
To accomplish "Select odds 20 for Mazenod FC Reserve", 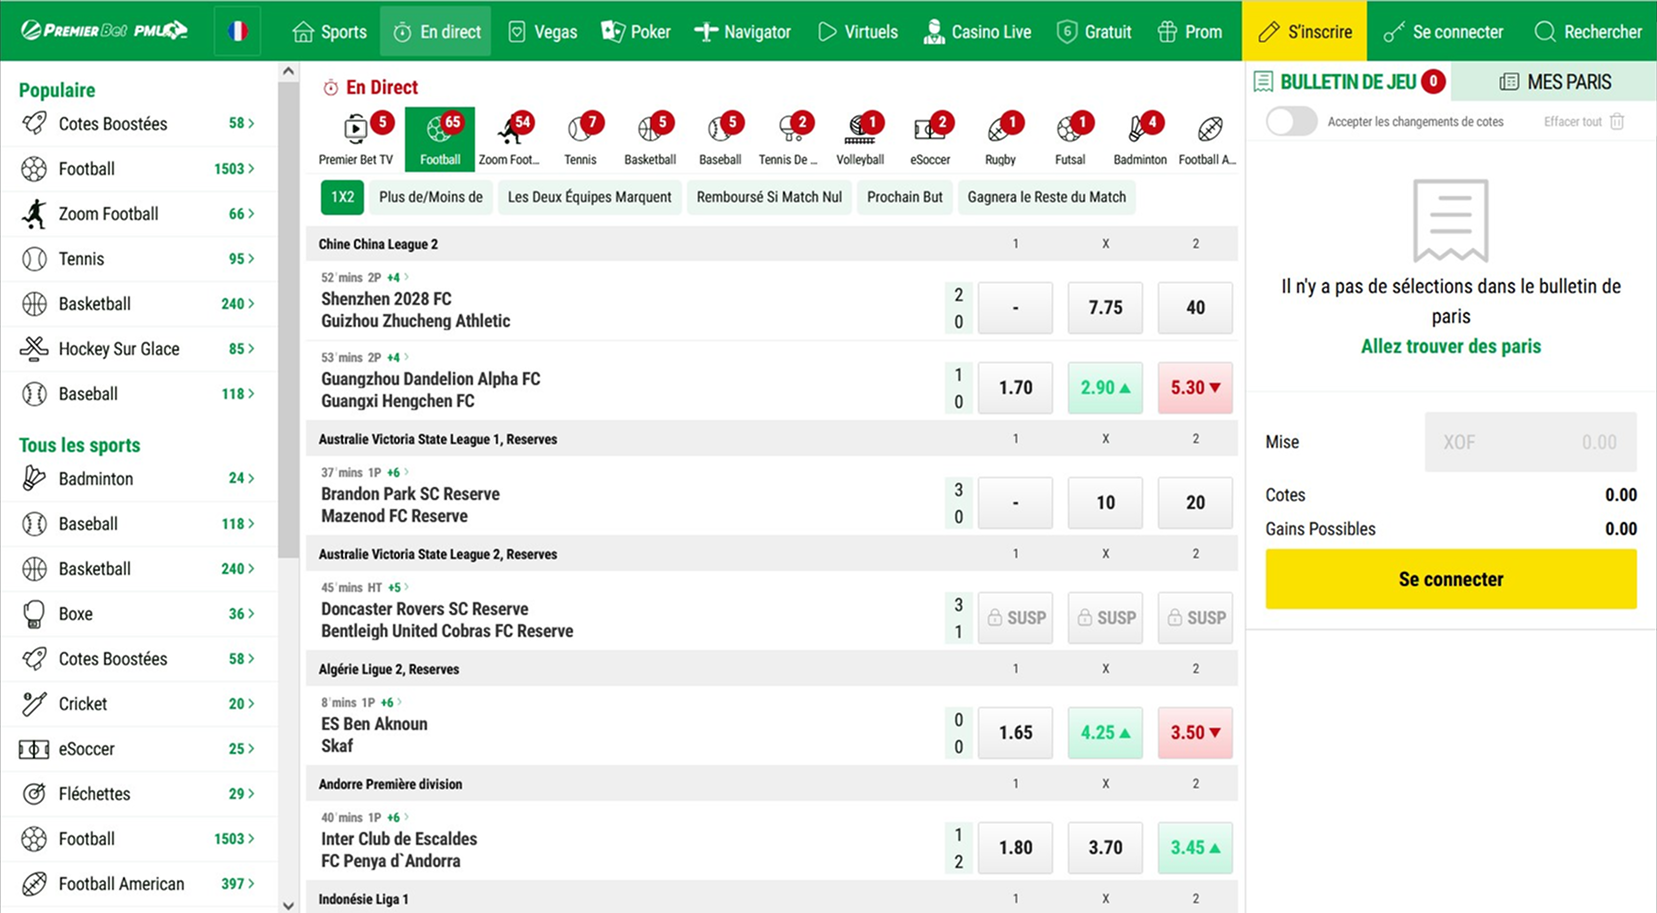I will (1195, 502).
